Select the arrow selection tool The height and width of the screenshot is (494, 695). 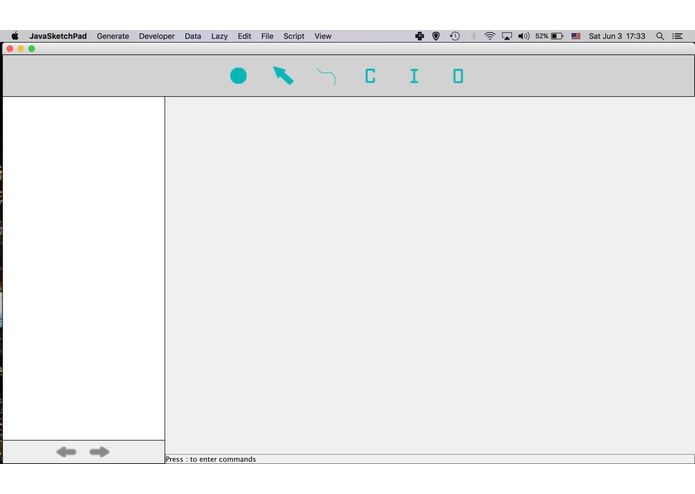pyautogui.click(x=283, y=75)
